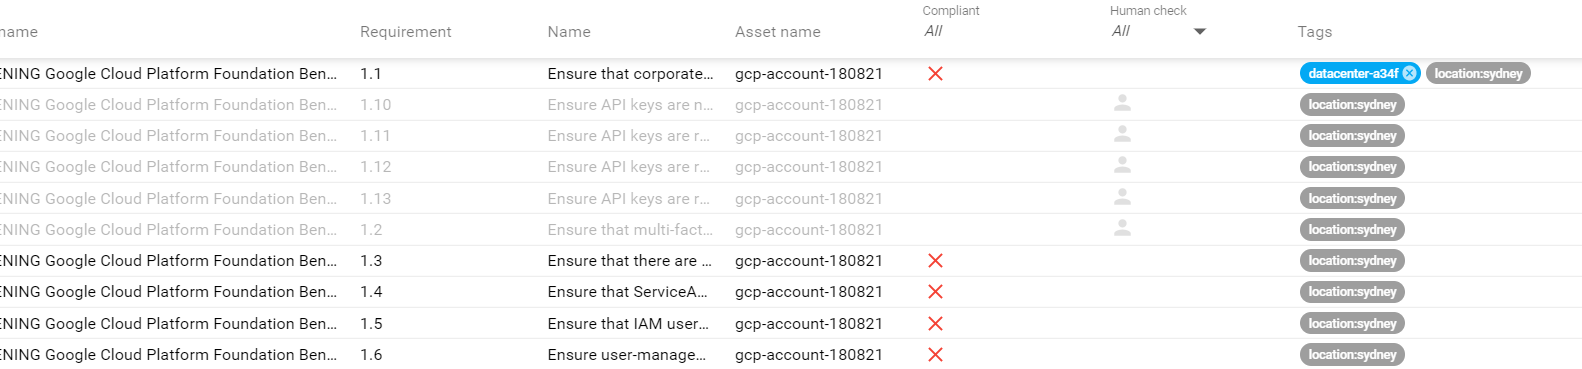Sort by the Name column header
Screen dimensions: 1582x369
569,32
